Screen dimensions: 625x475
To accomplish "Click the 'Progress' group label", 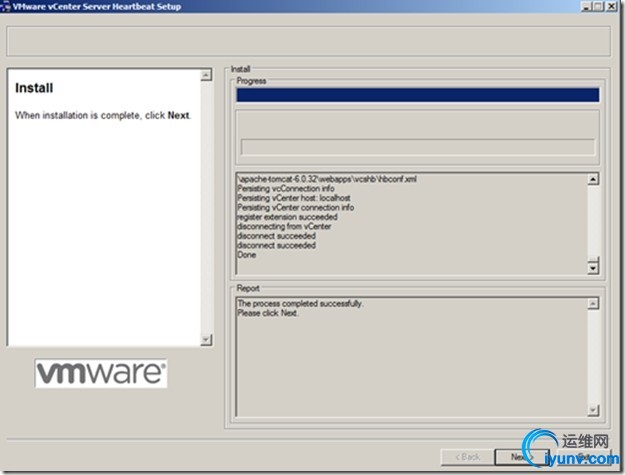I will (251, 81).
